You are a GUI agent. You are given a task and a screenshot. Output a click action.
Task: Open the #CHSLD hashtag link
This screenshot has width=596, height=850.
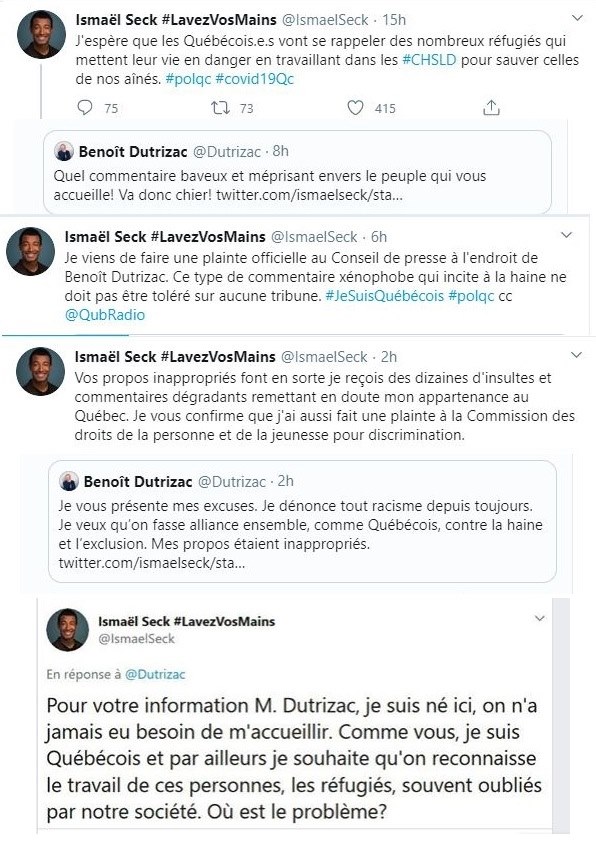tap(430, 60)
